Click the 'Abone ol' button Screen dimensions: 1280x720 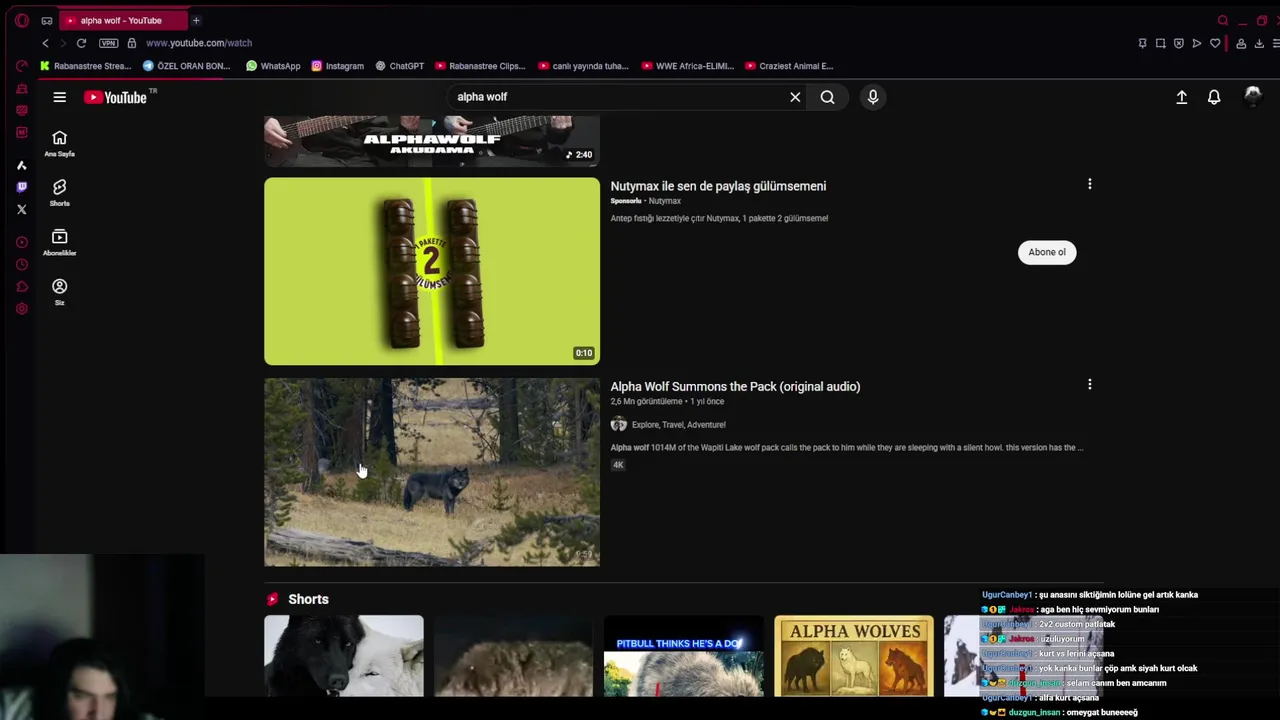click(x=1047, y=252)
